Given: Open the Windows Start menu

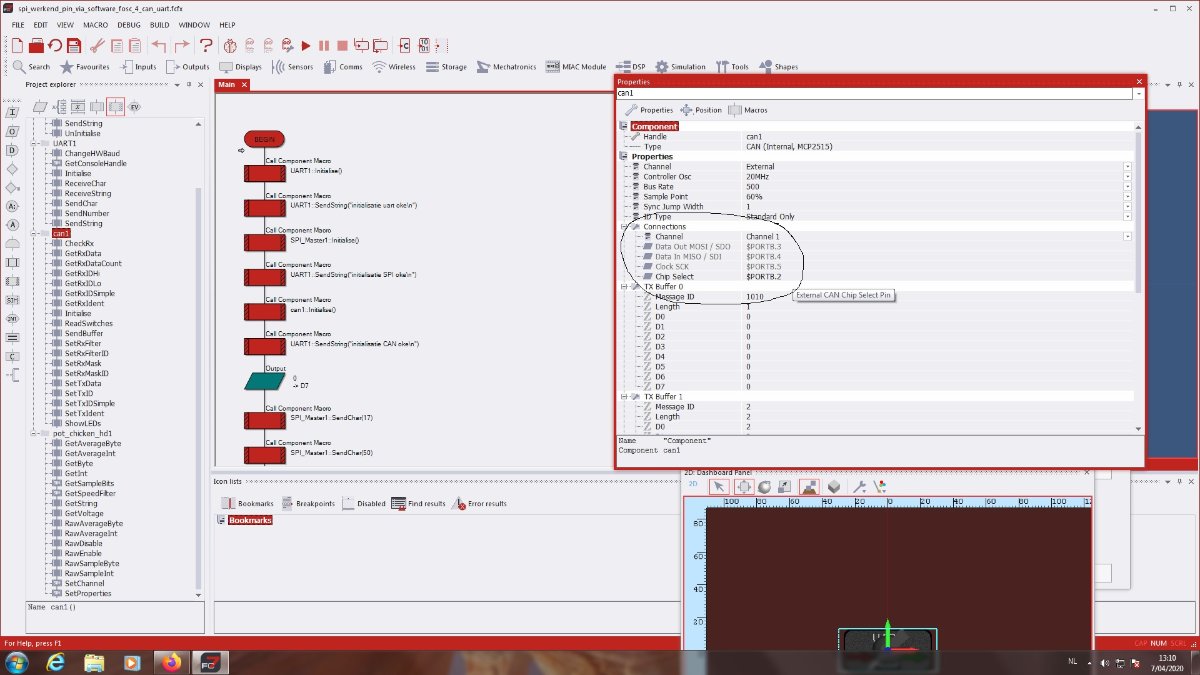Looking at the screenshot, I should [x=18, y=662].
